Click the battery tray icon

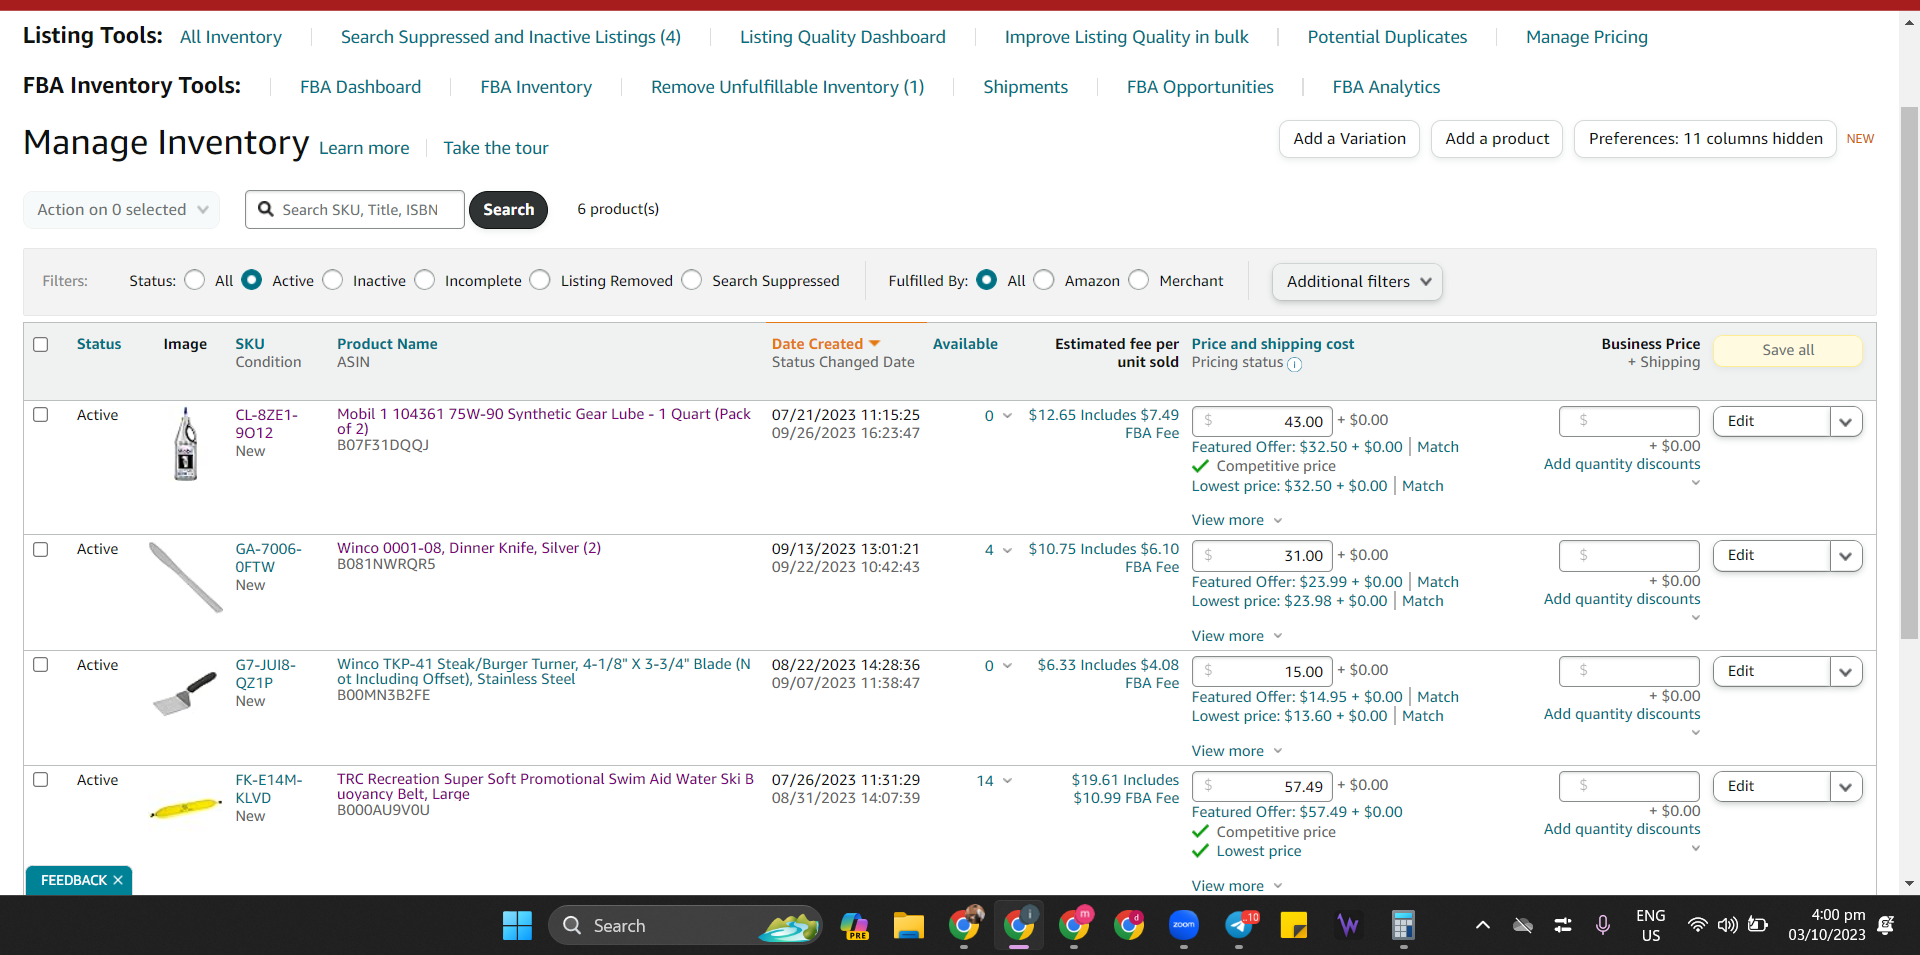pos(1758,926)
